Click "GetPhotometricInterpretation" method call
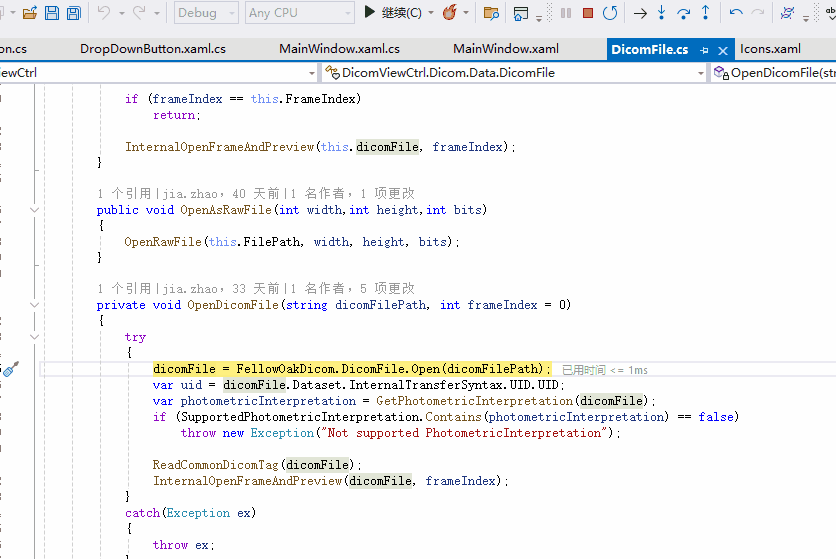 [x=475, y=401]
